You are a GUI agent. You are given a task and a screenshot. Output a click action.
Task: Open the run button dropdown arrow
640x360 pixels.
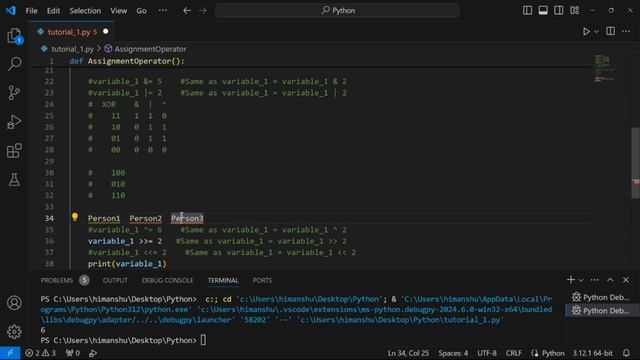tap(596, 31)
